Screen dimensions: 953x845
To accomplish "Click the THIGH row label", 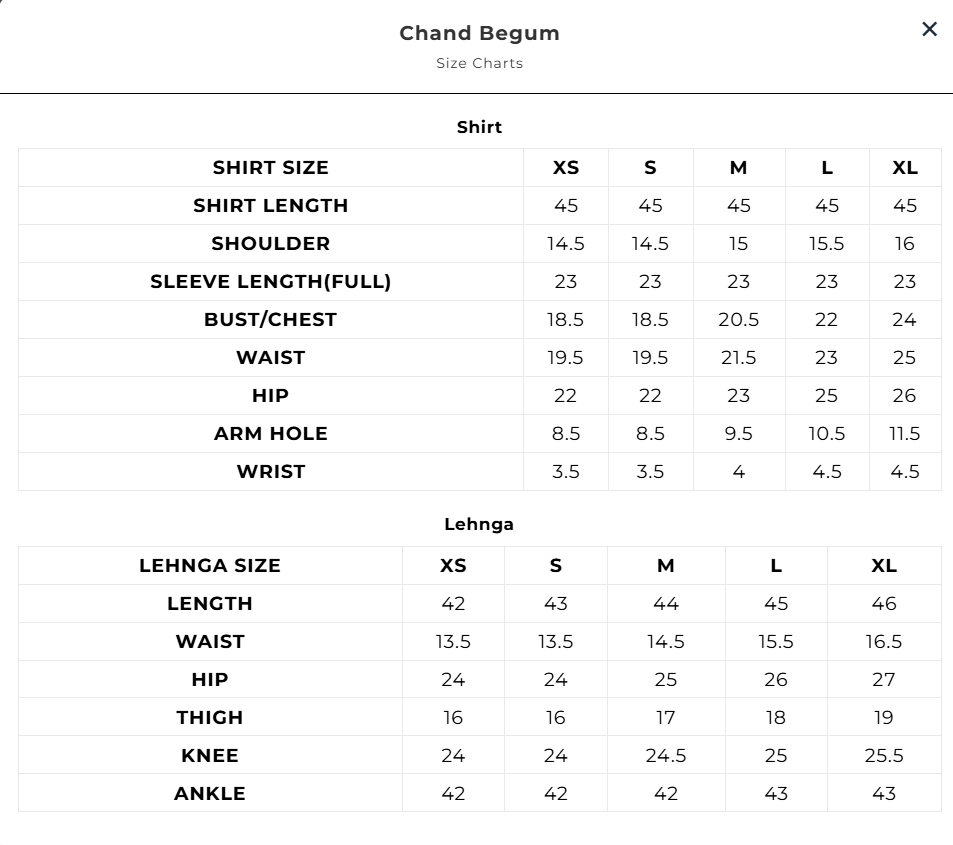I will (x=210, y=718).
